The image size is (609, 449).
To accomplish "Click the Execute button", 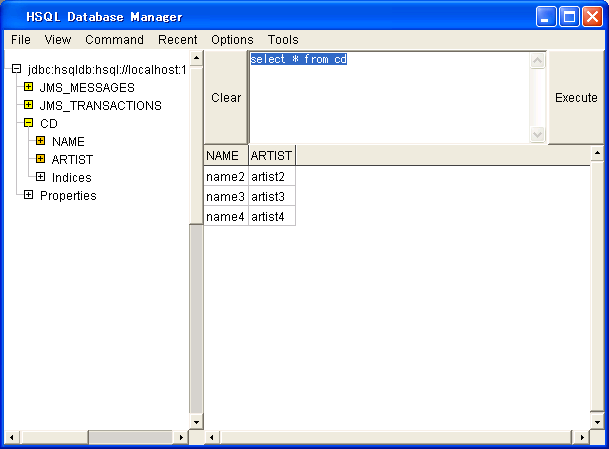I will pyautogui.click(x=576, y=97).
